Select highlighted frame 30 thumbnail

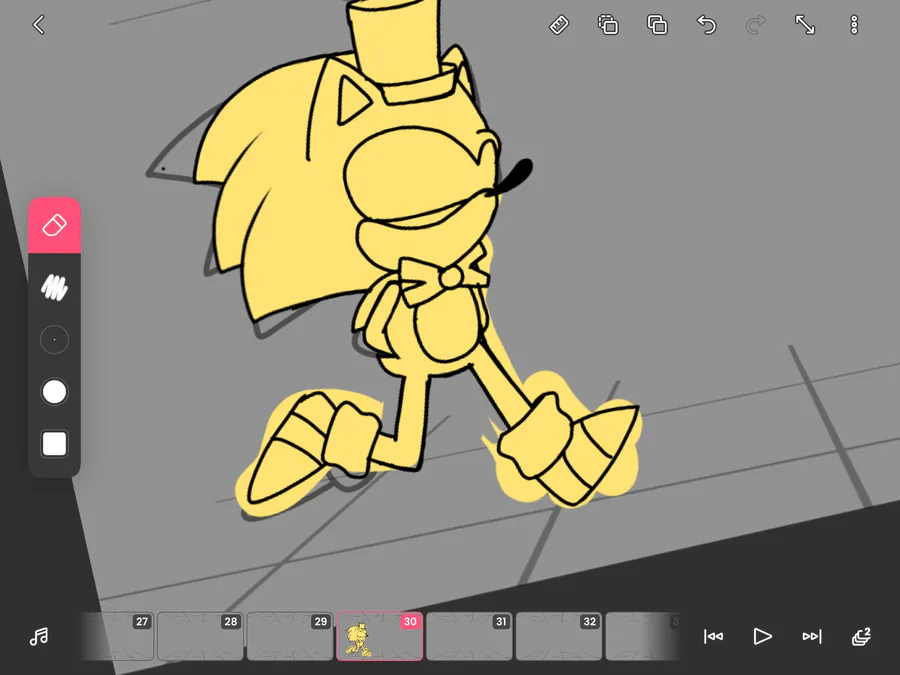coord(379,636)
